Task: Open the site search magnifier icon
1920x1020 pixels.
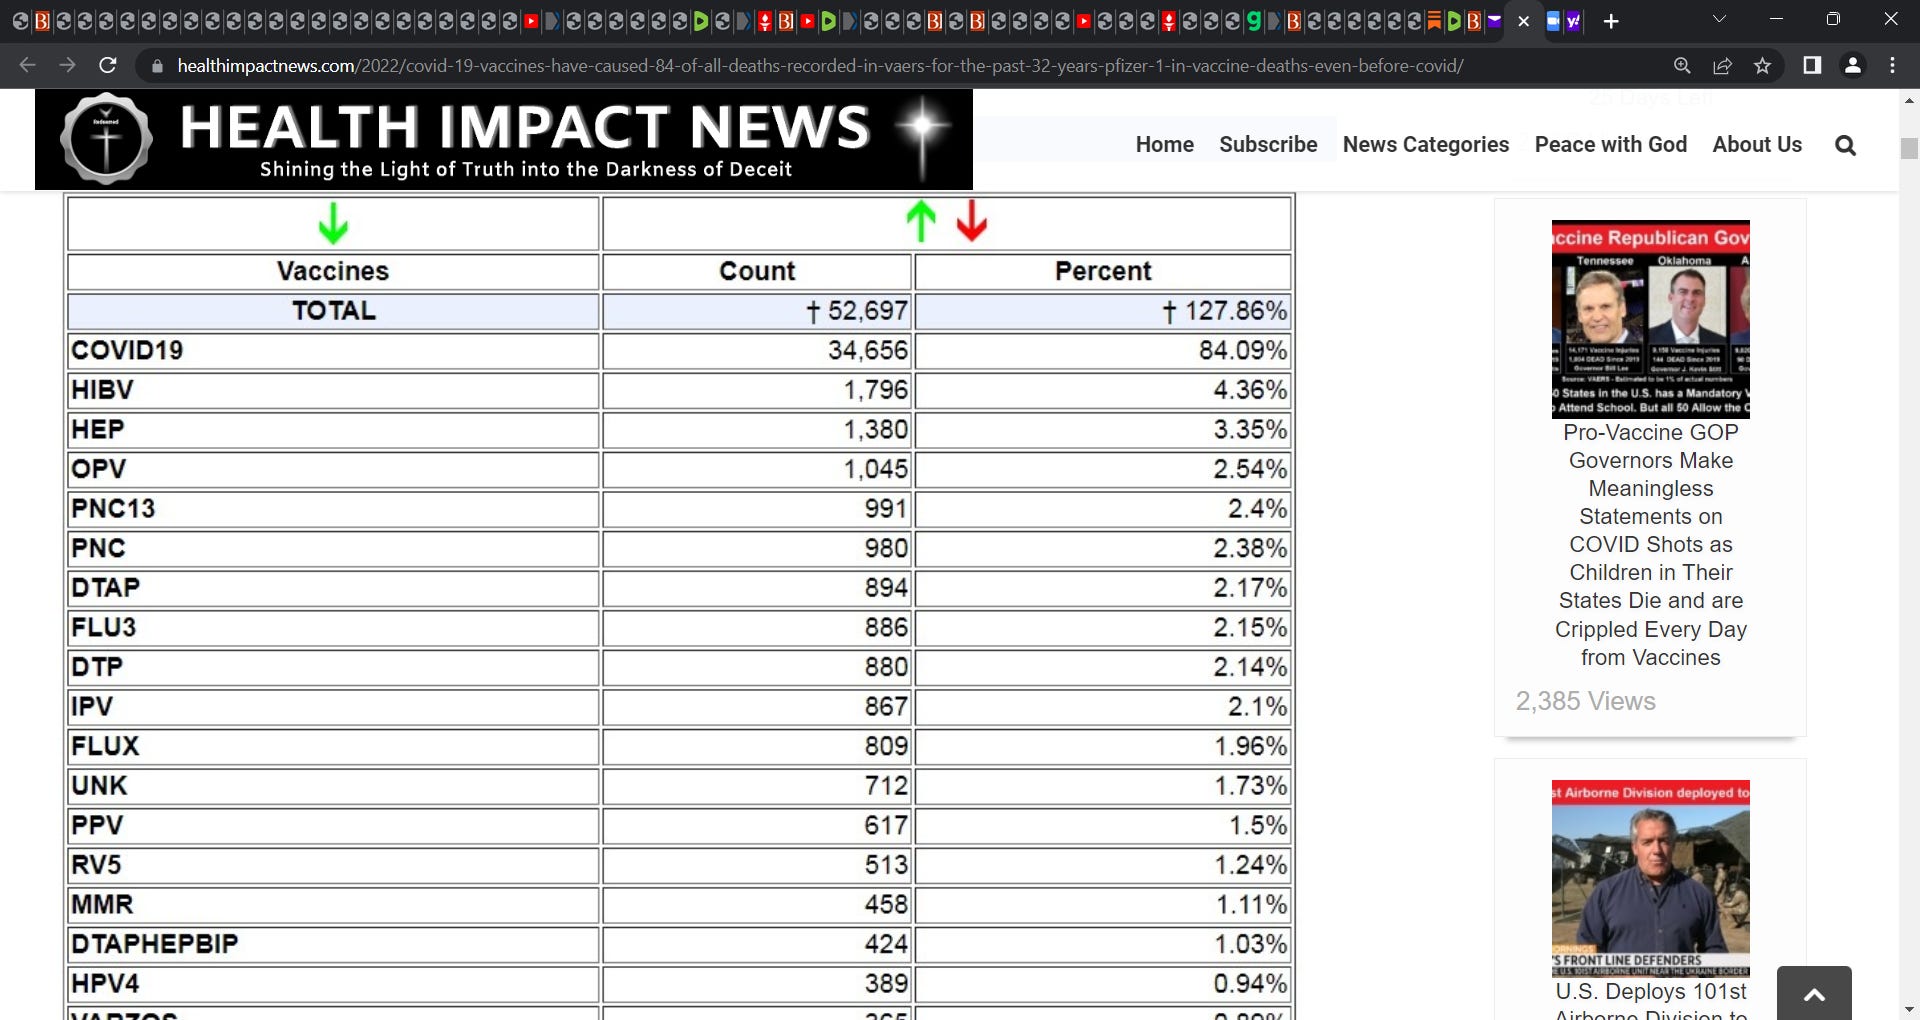Action: click(x=1845, y=145)
